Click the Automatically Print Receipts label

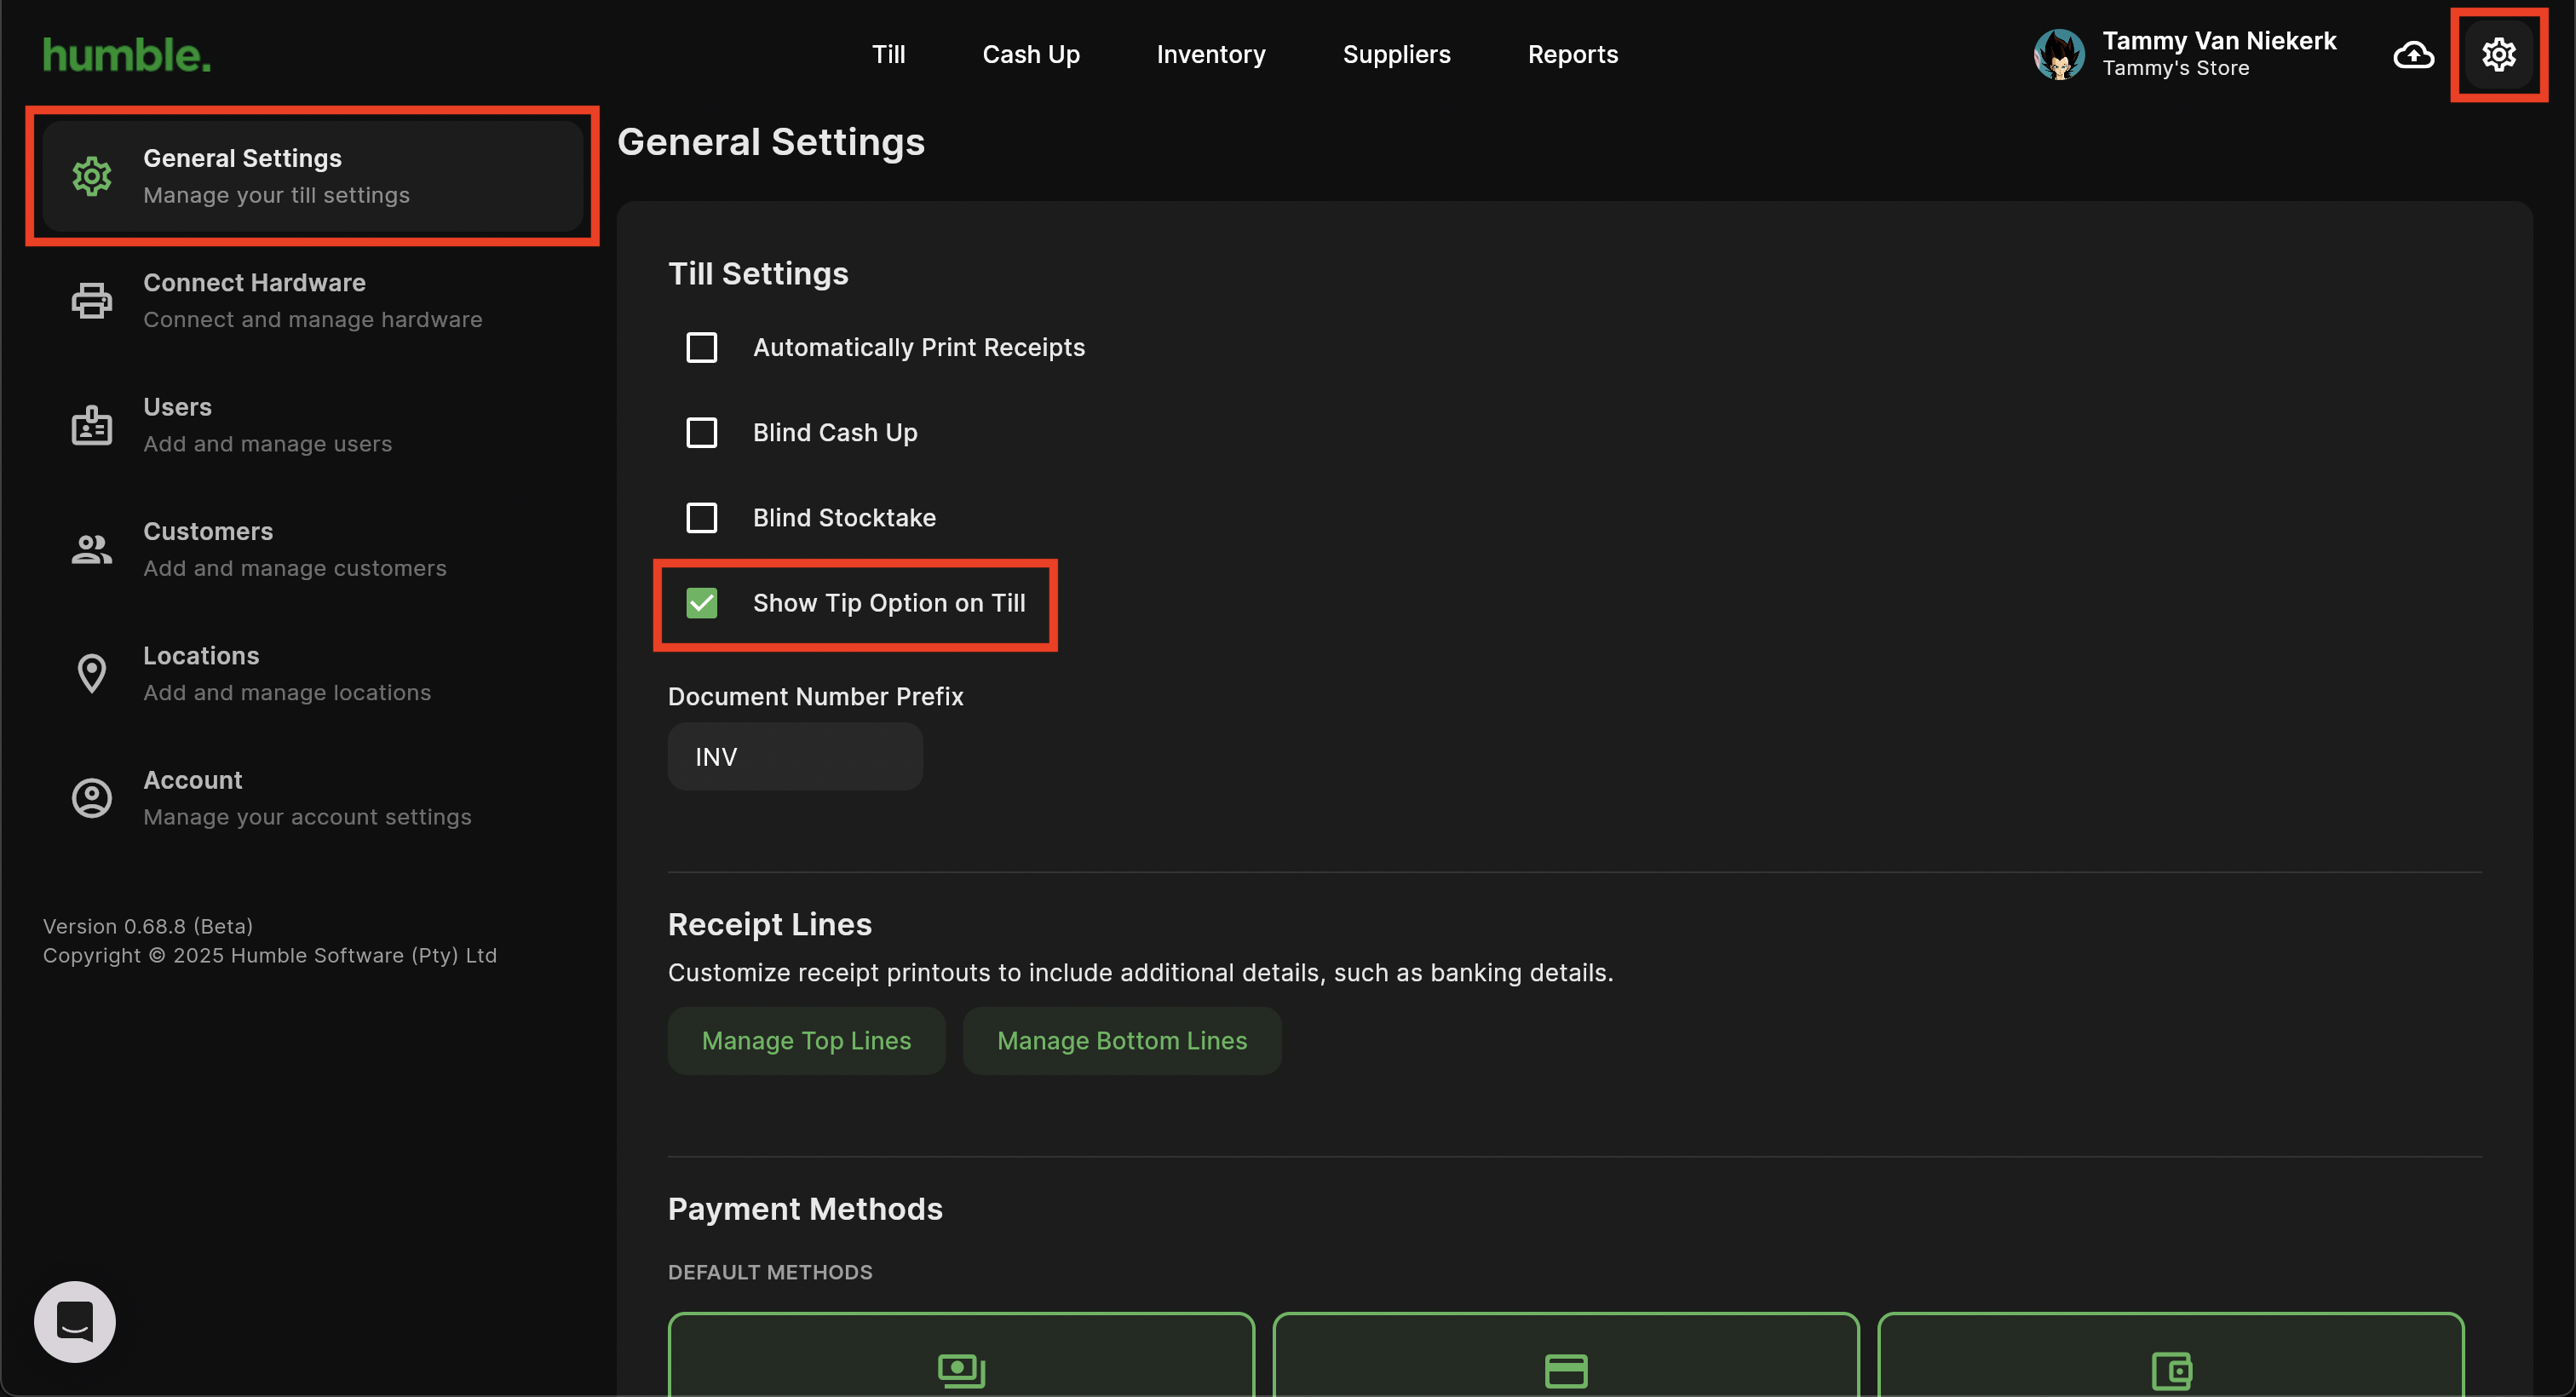919,347
